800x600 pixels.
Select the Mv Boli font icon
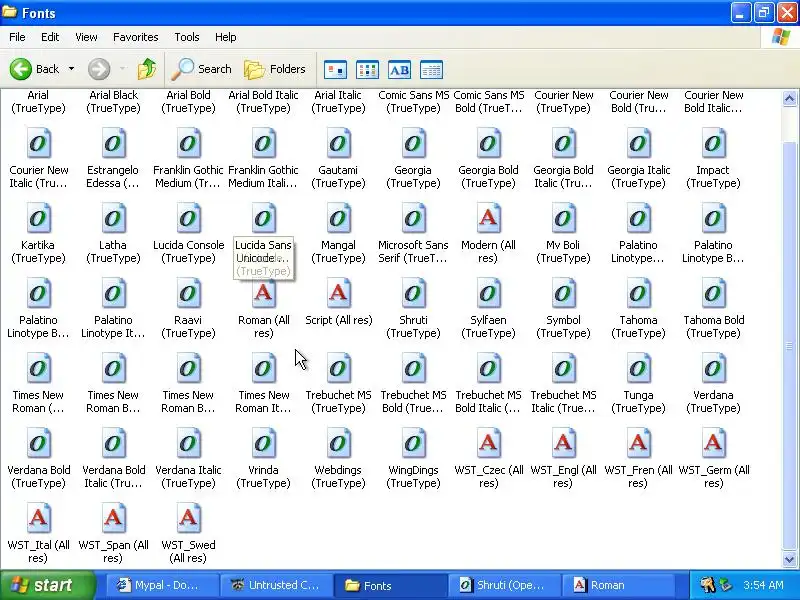563,218
